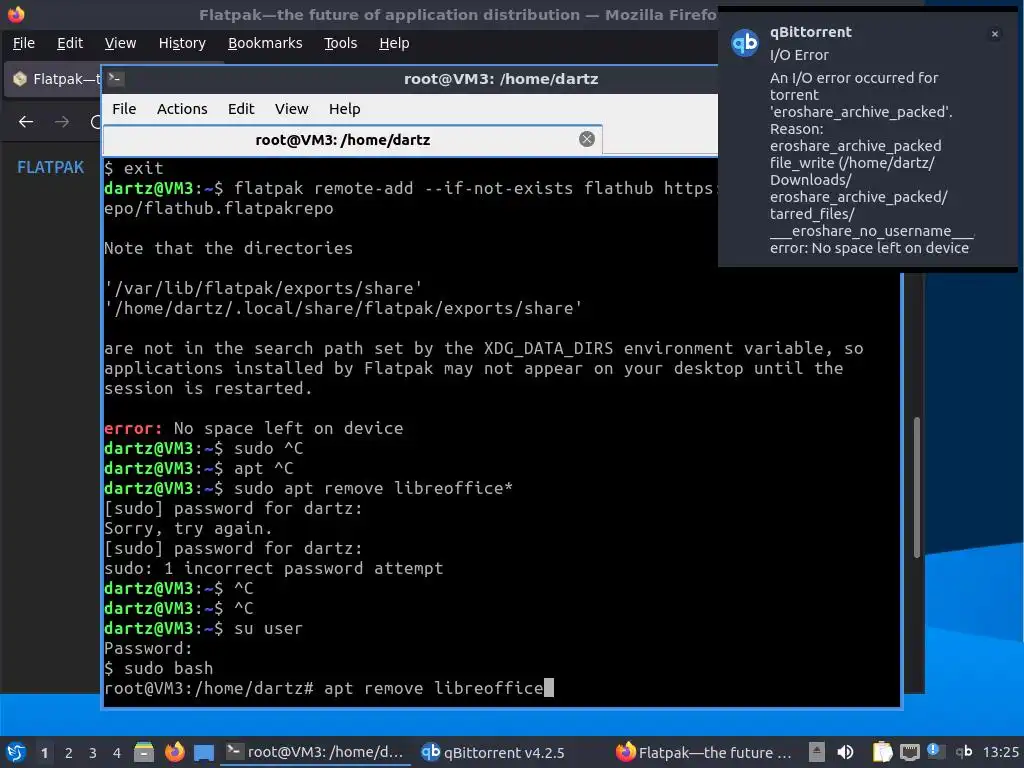Open the volume control tray icon
The image size is (1024, 768).
pos(846,752)
